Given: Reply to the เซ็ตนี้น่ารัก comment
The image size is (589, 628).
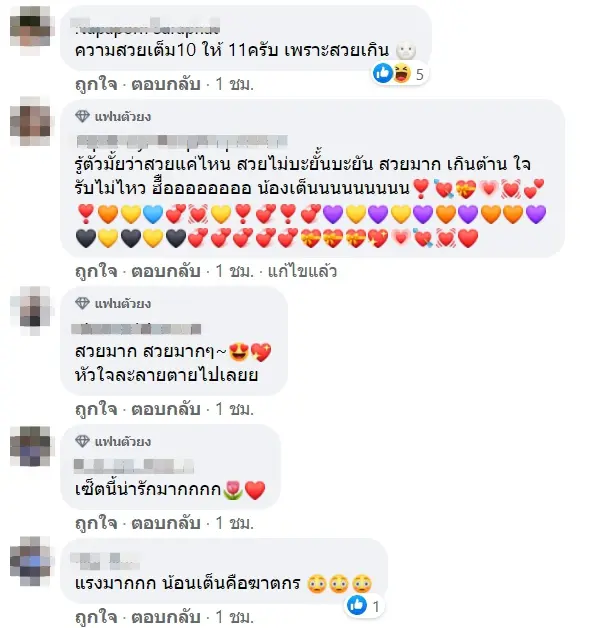Looking at the screenshot, I should (166, 523).
